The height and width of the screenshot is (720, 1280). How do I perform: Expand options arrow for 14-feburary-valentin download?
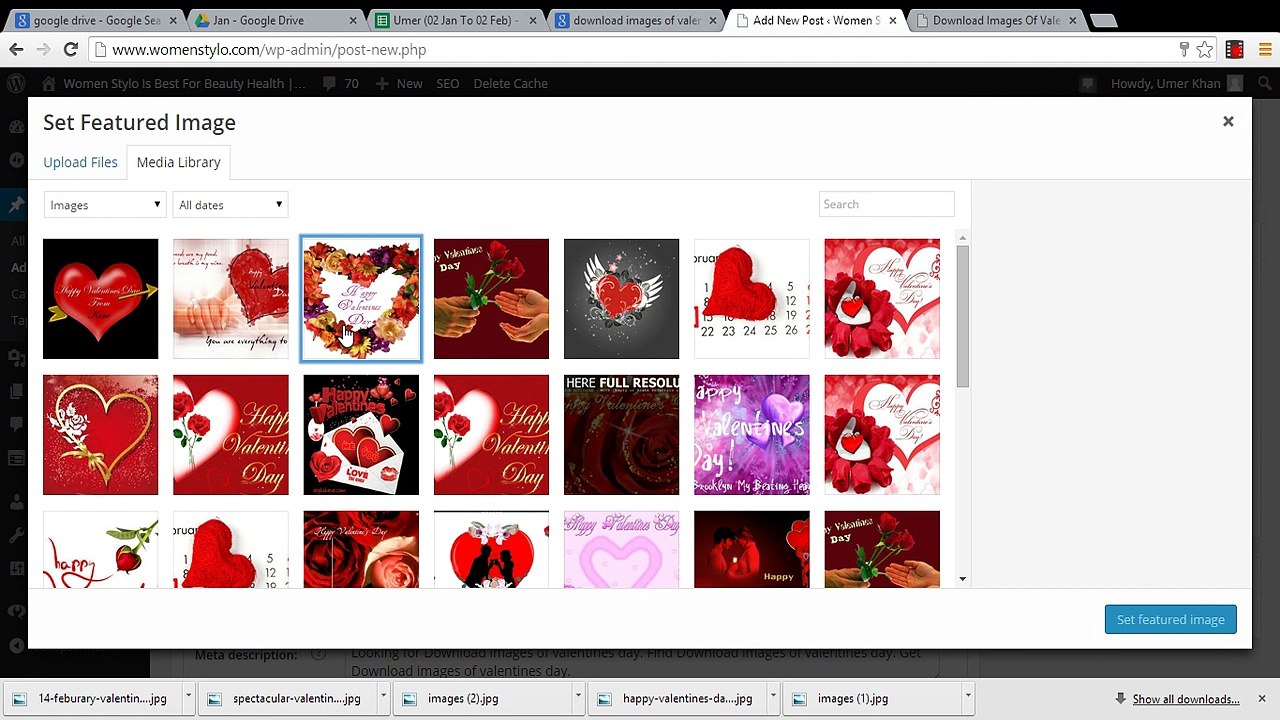tap(187, 698)
